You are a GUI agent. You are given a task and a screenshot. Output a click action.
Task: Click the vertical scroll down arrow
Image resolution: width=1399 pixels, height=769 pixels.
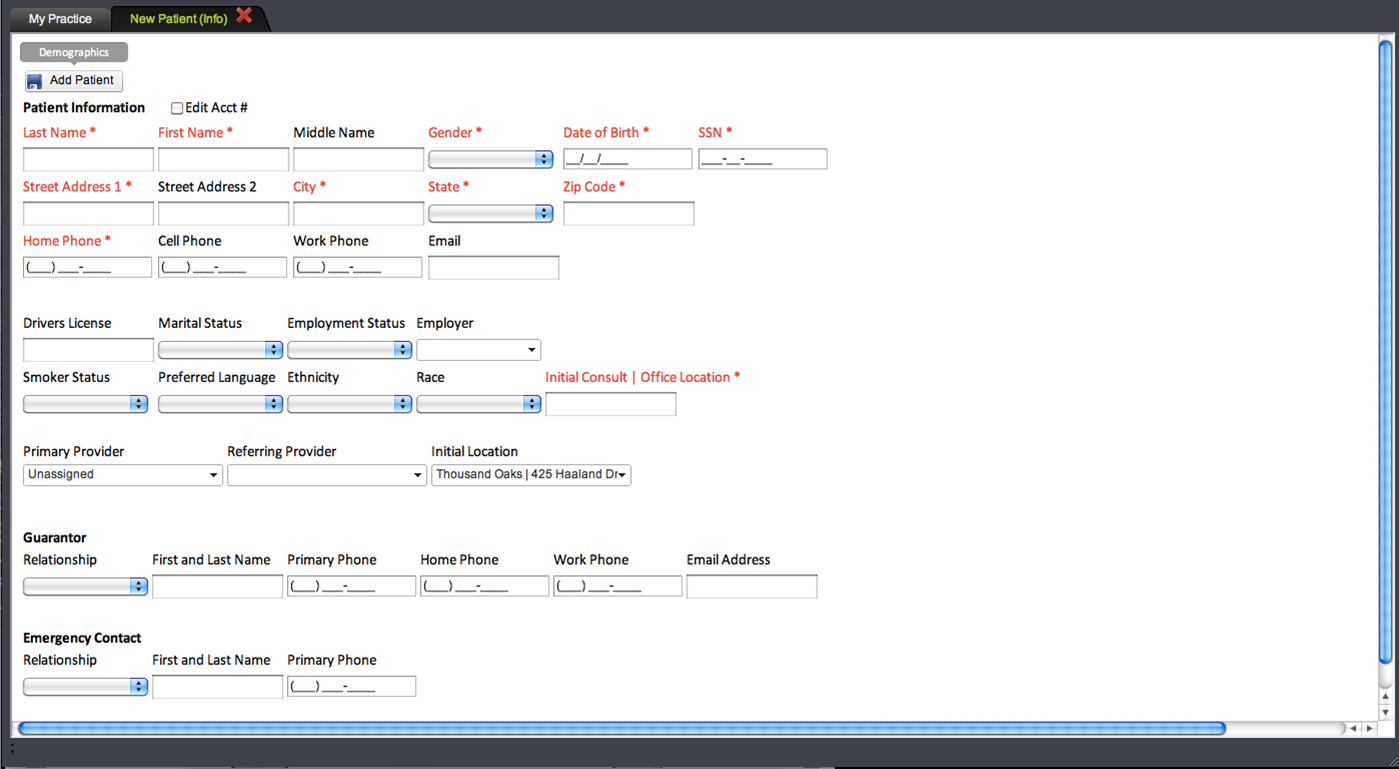pos(1385,712)
